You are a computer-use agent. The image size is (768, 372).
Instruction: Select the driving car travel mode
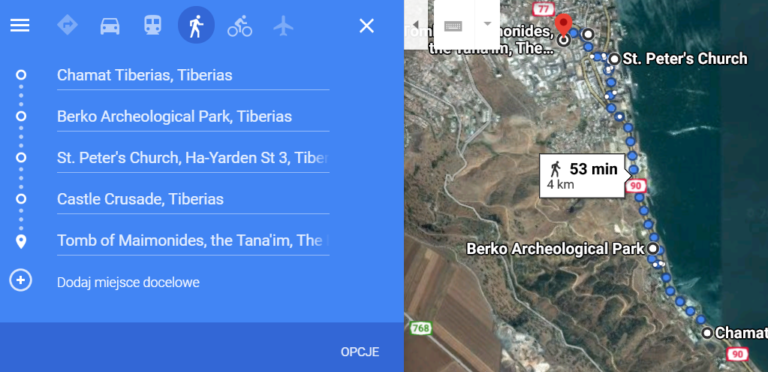tap(110, 25)
